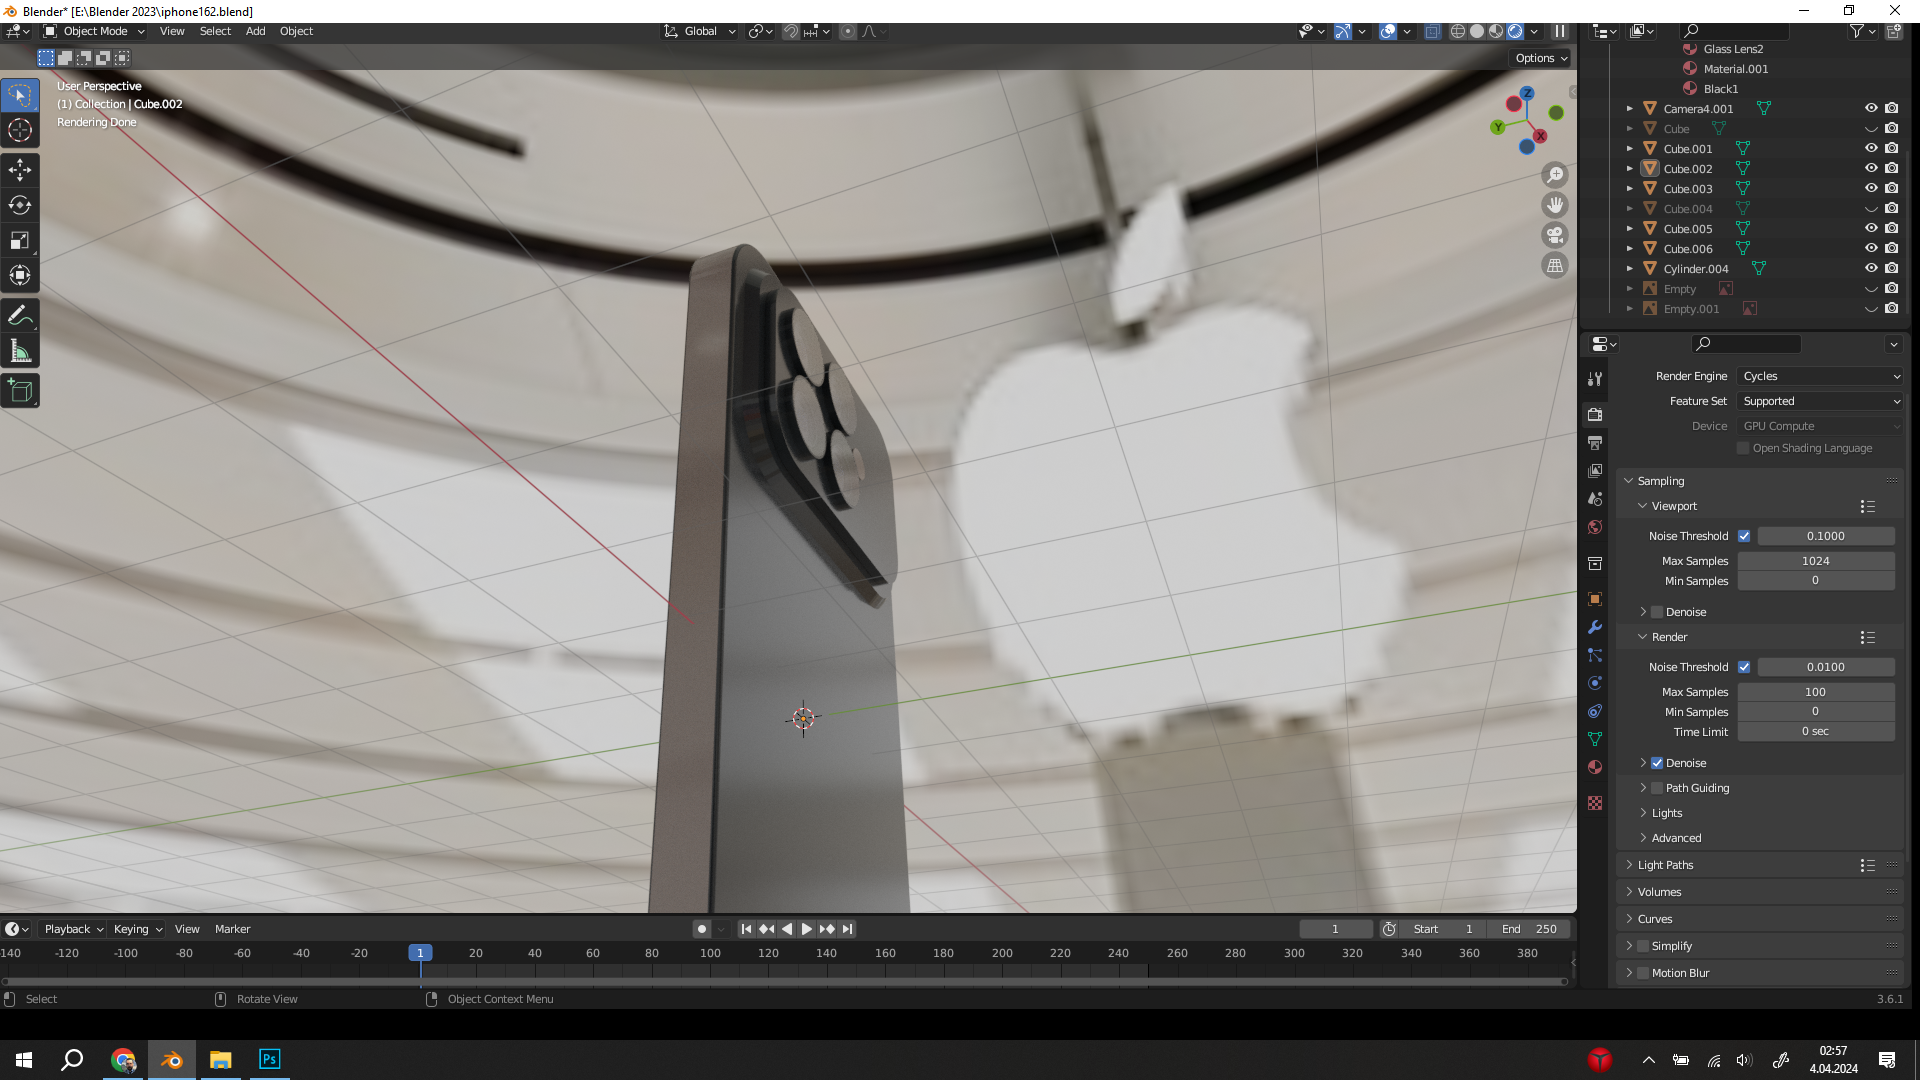The image size is (1920, 1080).
Task: Open the Render Engine dropdown
Action: click(x=1820, y=376)
